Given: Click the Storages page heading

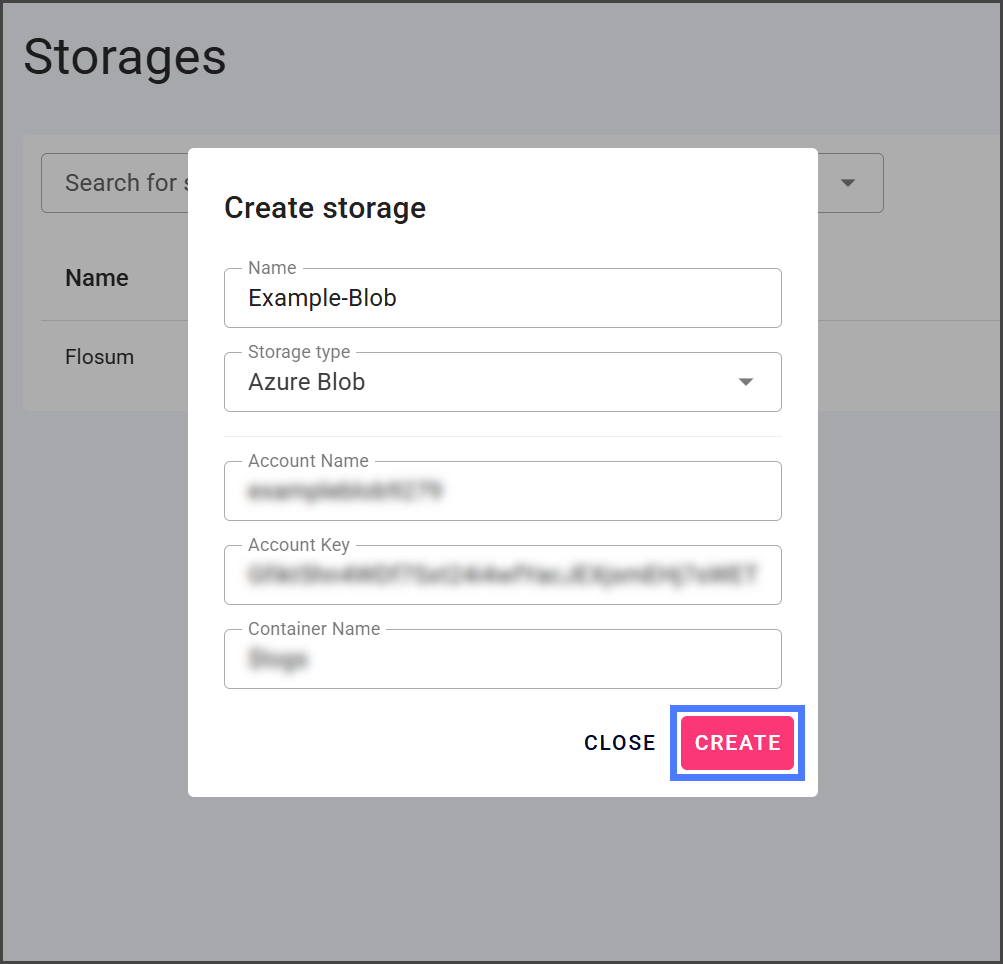Looking at the screenshot, I should click(x=125, y=57).
